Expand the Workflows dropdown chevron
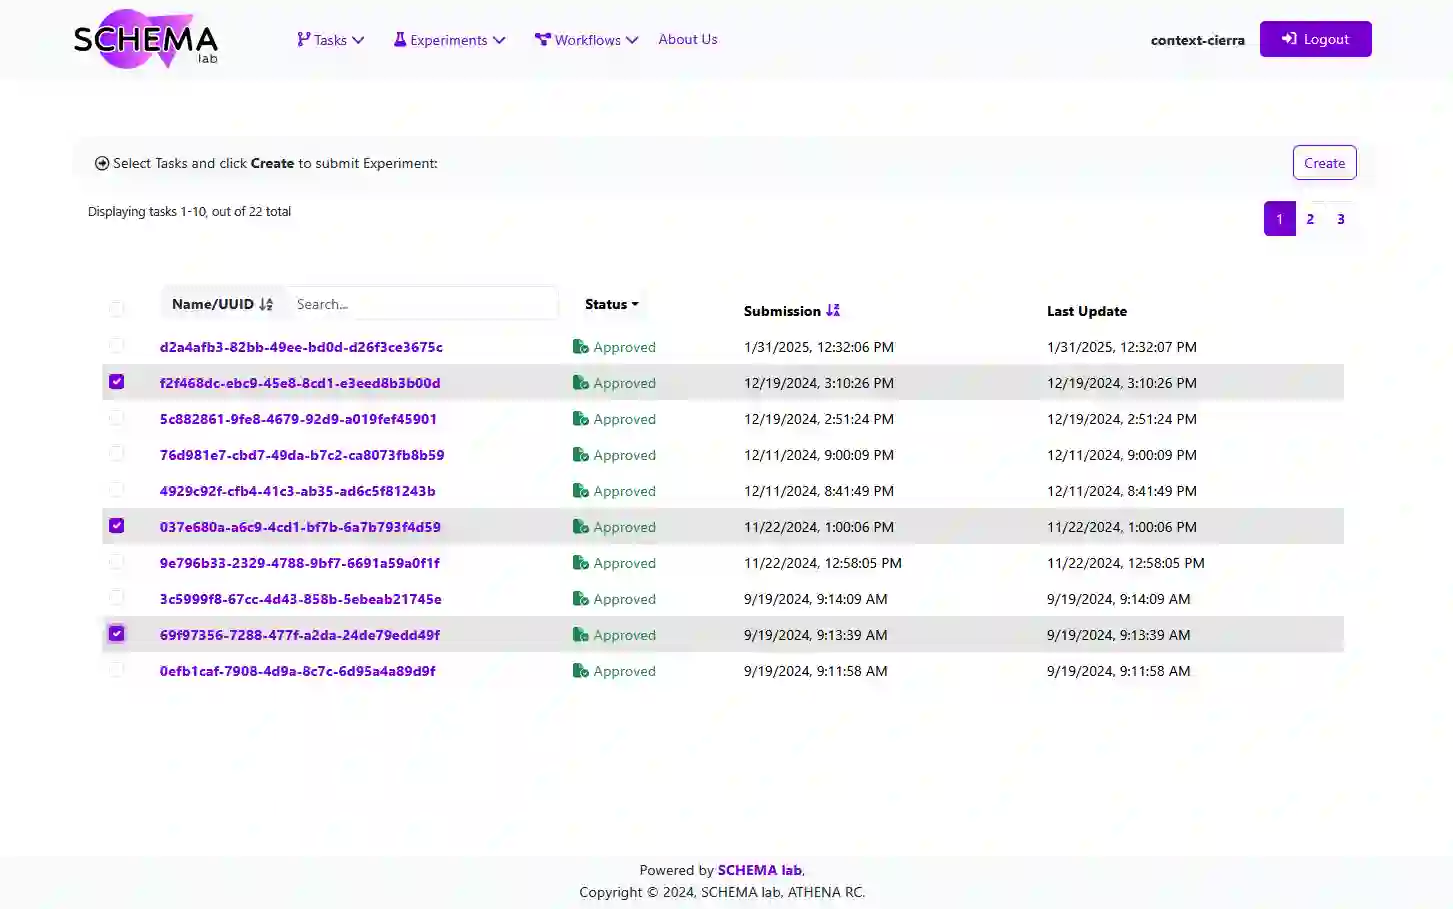This screenshot has width=1453, height=909. tap(632, 40)
